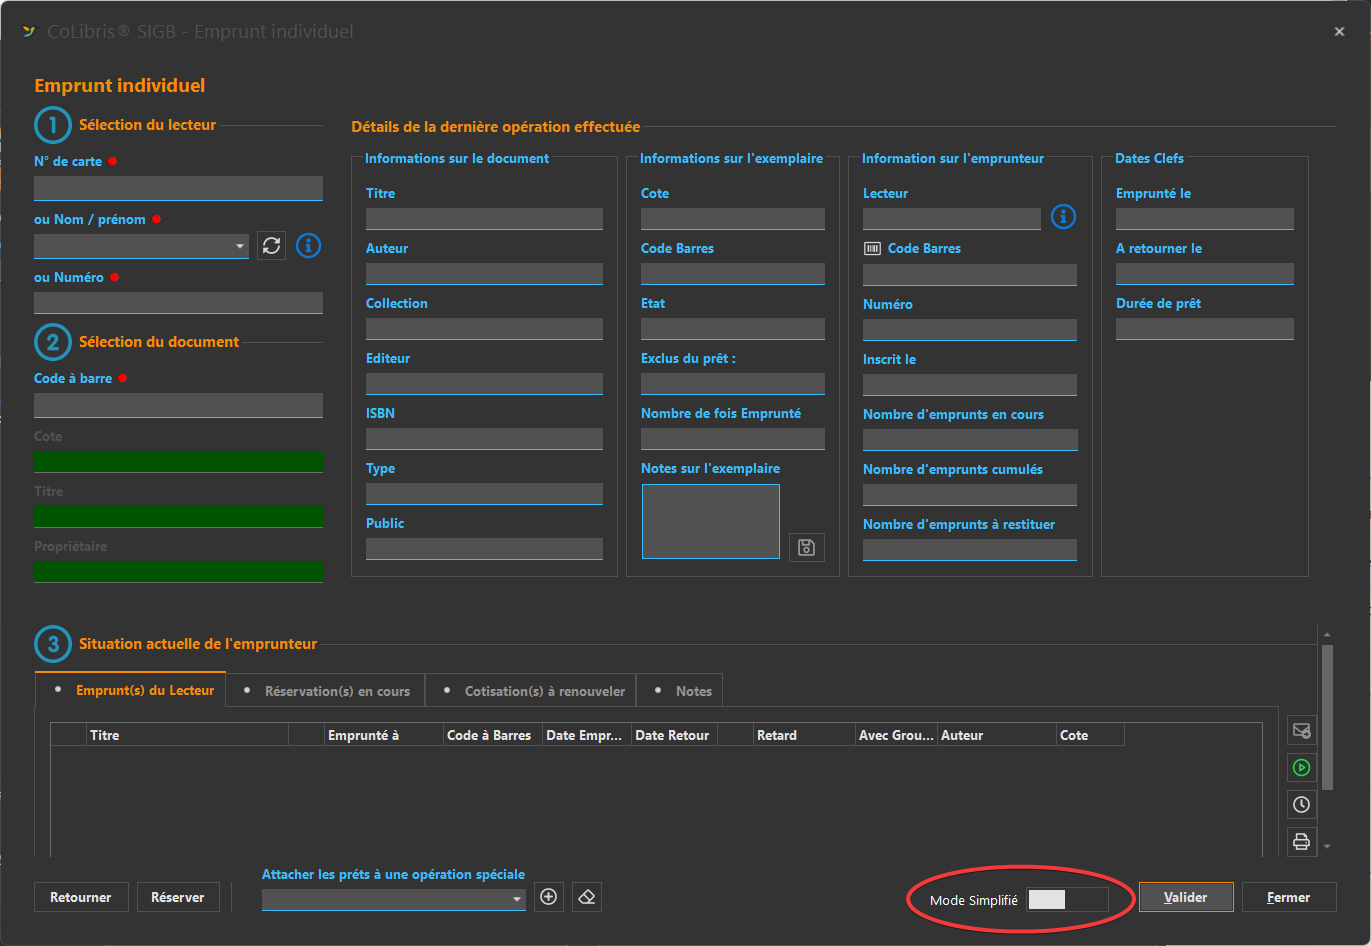
Task: Click the clock history icon beside the loans table
Action: (1301, 804)
